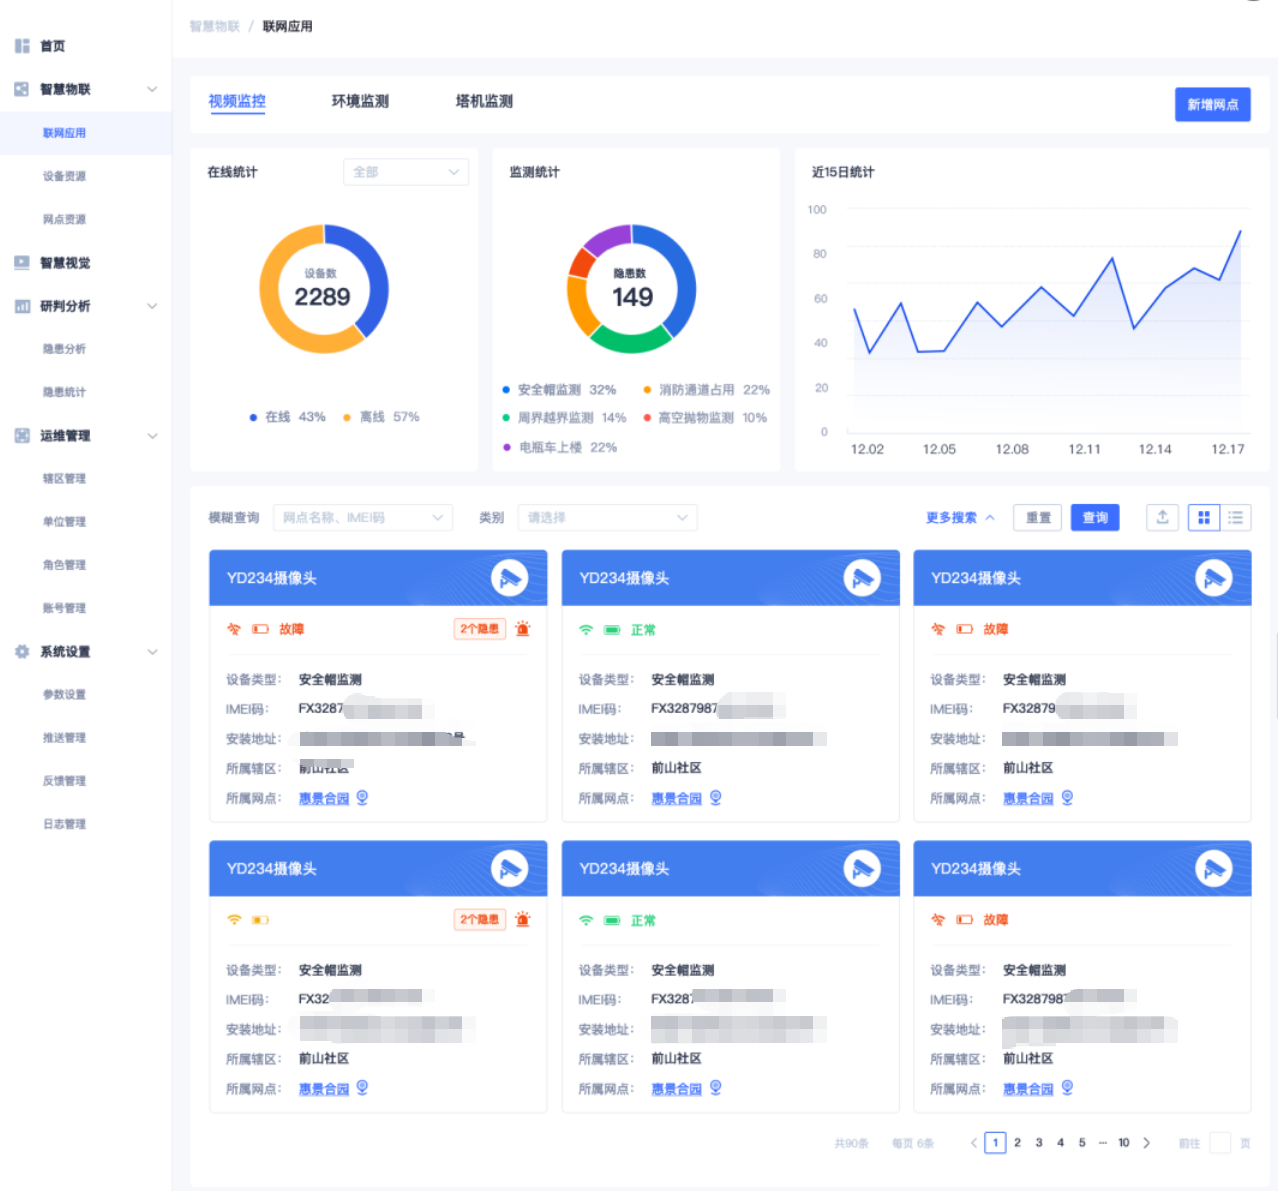The height and width of the screenshot is (1191, 1278).
Task: Click camera icon on first YD234 card
Action: (510, 578)
